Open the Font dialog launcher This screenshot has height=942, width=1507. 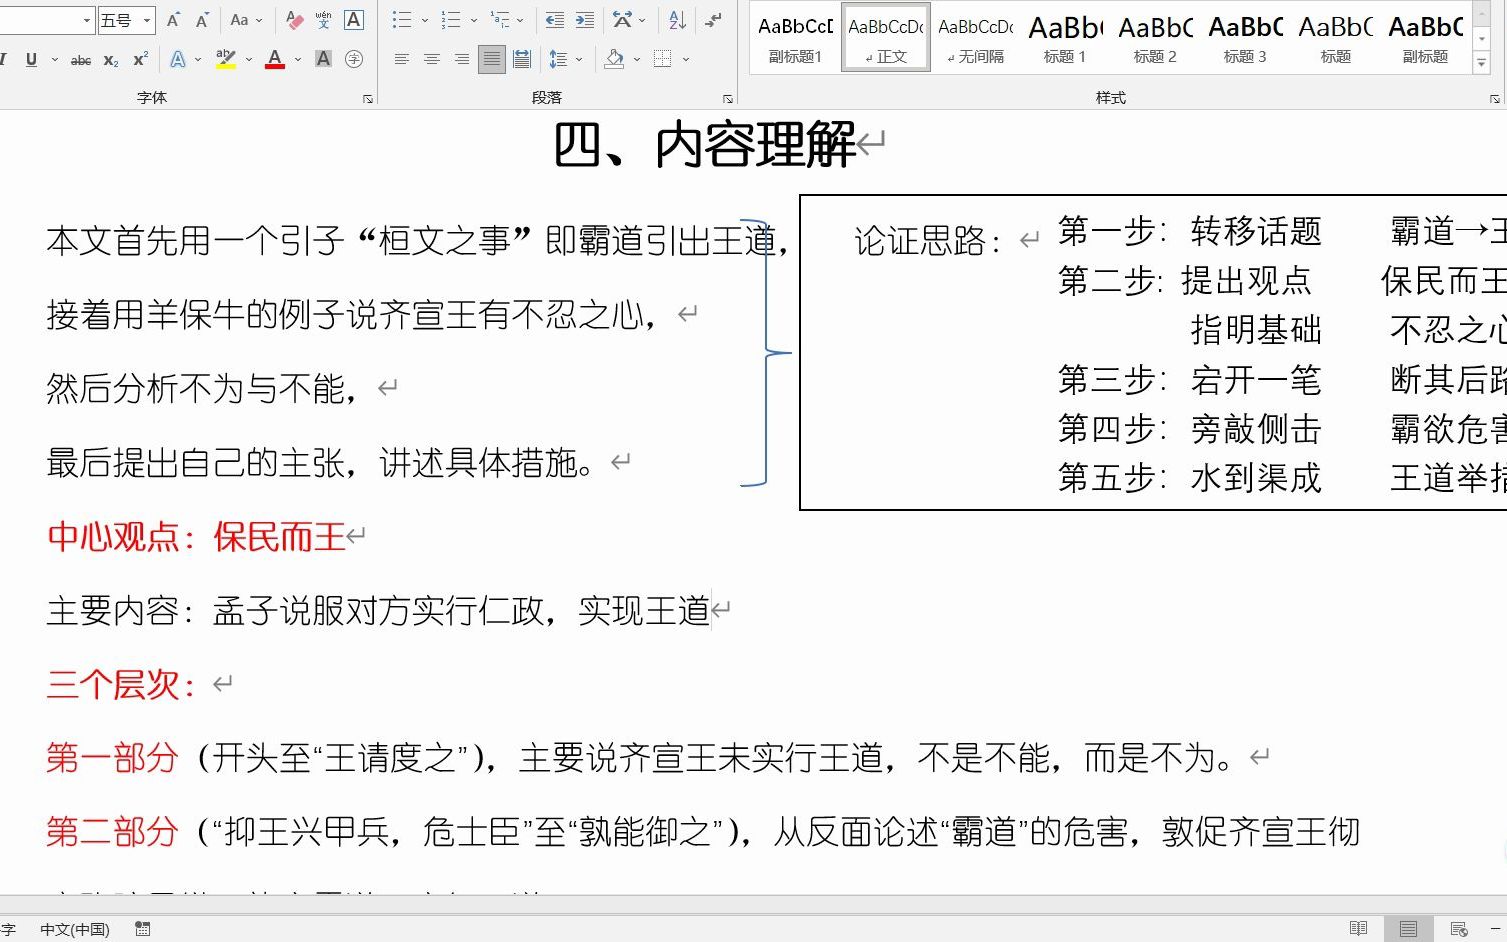[x=367, y=98]
